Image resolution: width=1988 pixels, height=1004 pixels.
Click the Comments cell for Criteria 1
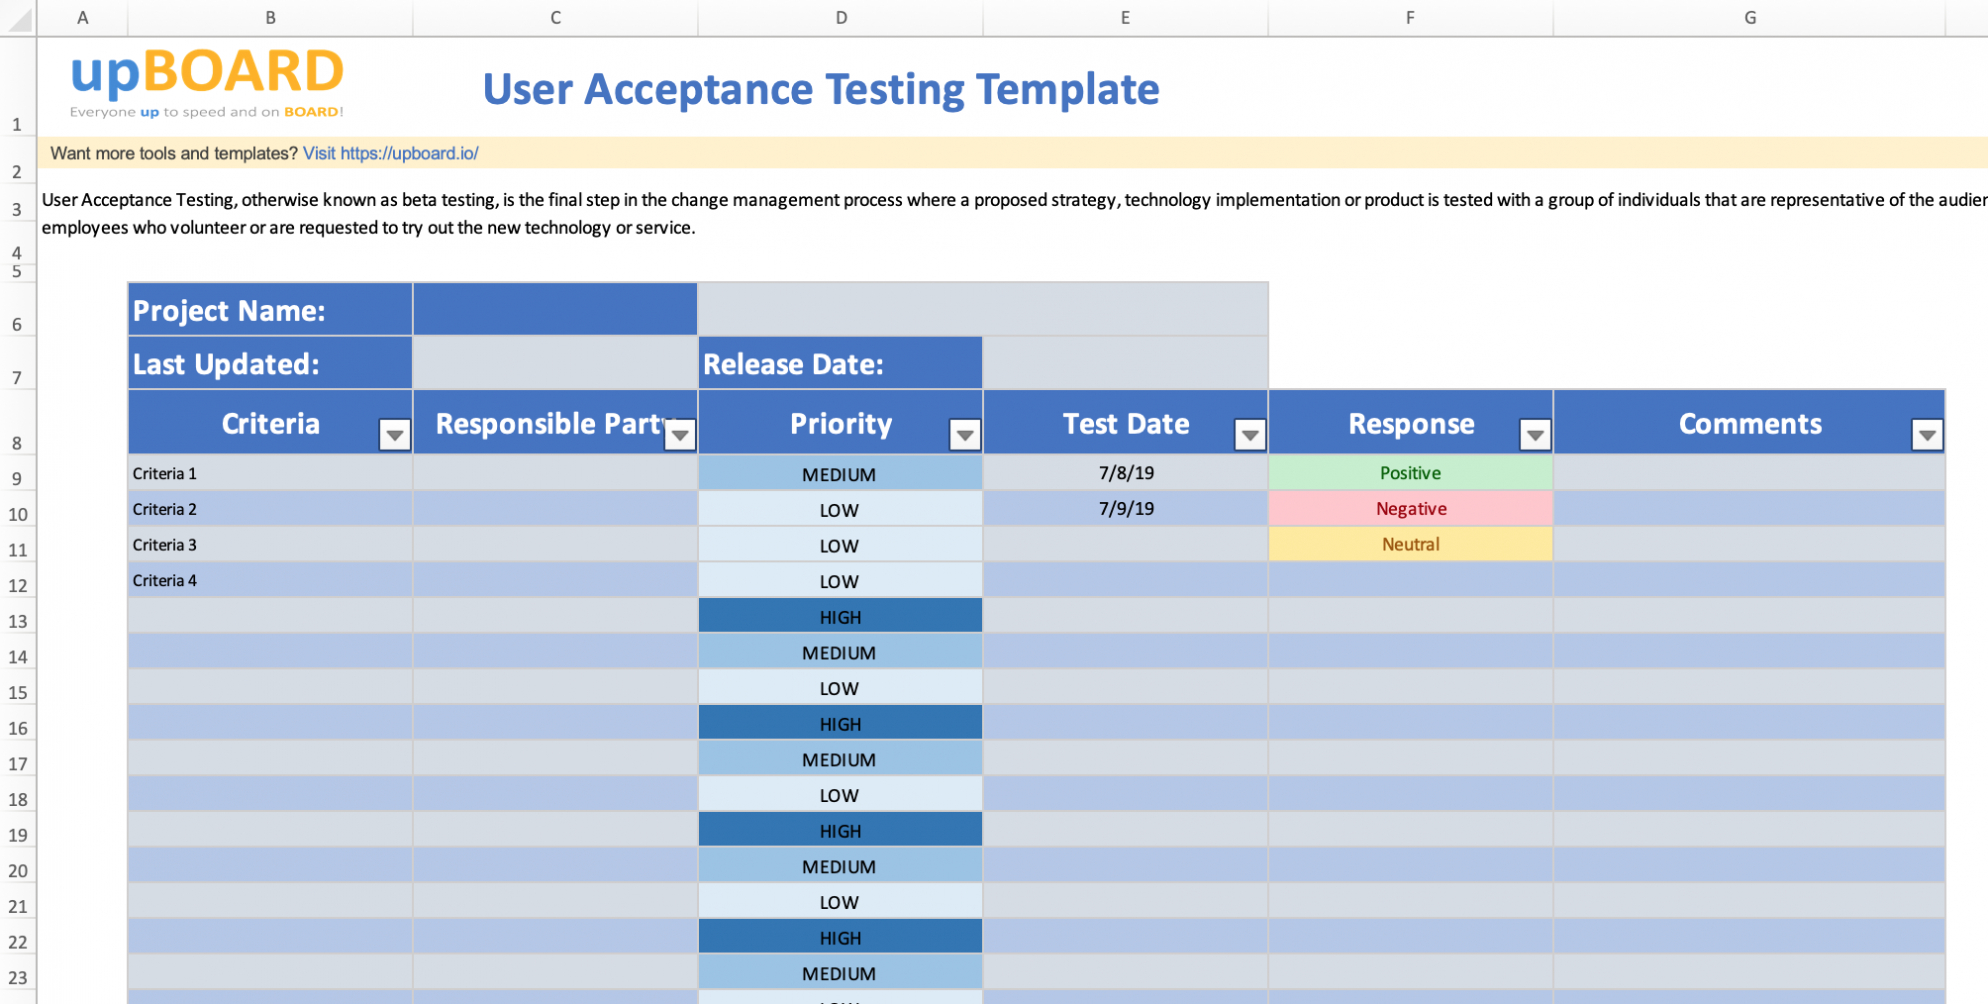[1749, 473]
